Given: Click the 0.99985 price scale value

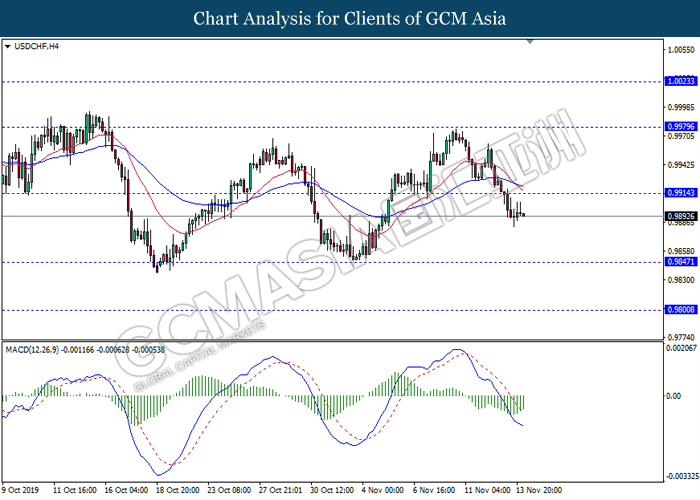Looking at the screenshot, I should click(x=681, y=108).
